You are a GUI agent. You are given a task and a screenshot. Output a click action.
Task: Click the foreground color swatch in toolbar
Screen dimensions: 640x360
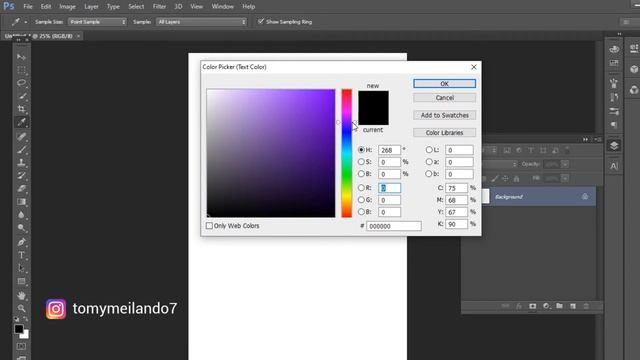pyautogui.click(x=18, y=329)
